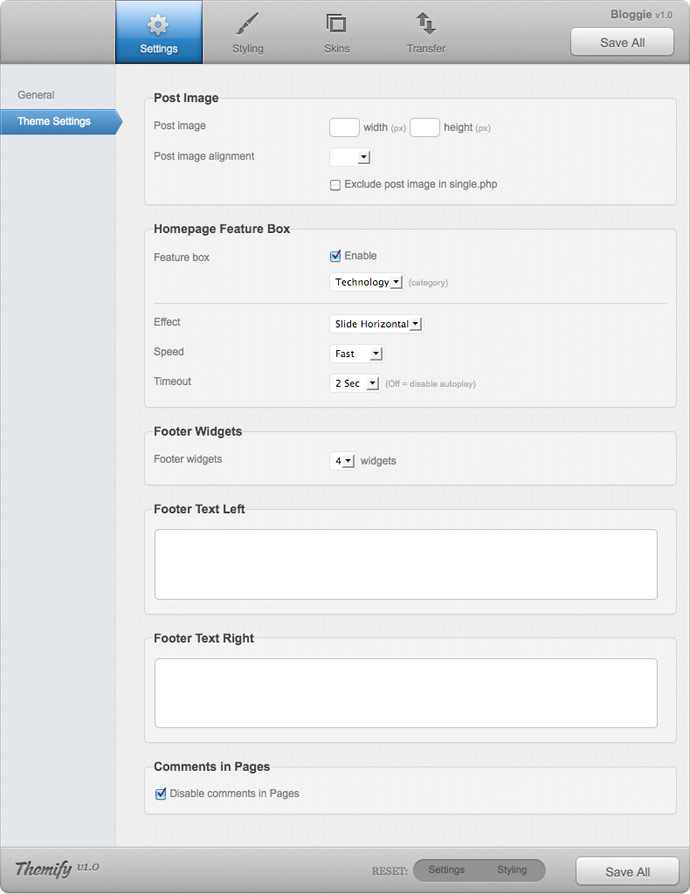Open the Technology category dropdown
The image size is (690, 894).
(x=366, y=282)
